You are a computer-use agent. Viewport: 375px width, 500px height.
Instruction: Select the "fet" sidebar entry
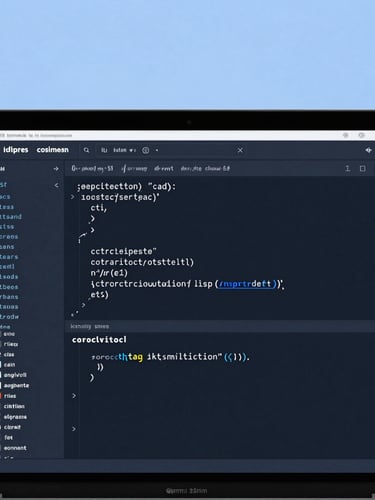8,437
